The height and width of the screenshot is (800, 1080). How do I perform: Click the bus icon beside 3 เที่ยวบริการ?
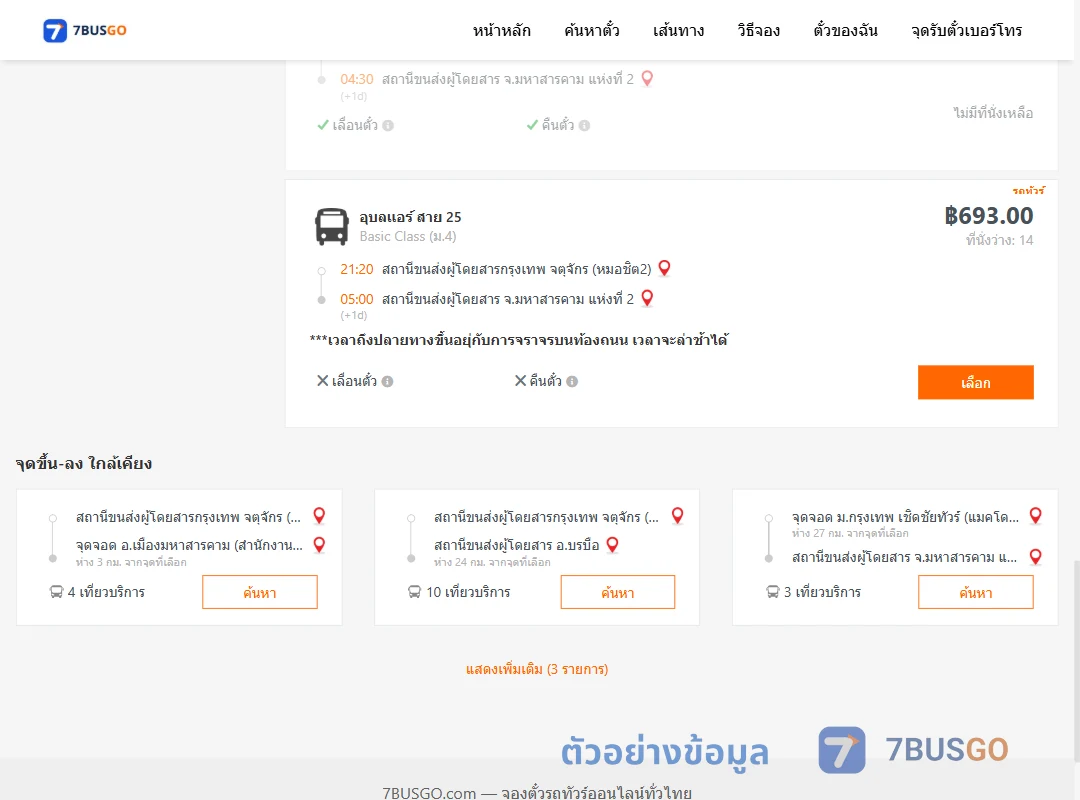[773, 592]
